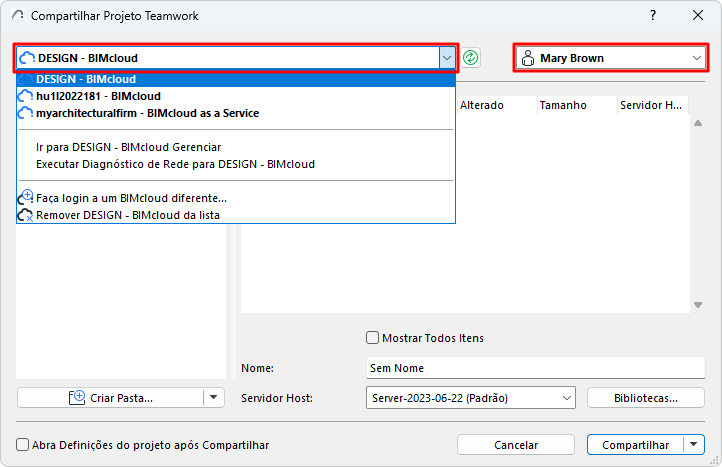Viewport: 722px width, 467px height.
Task: Collapse the DESIGN - BIMcloud server dropdown
Action: (446, 58)
